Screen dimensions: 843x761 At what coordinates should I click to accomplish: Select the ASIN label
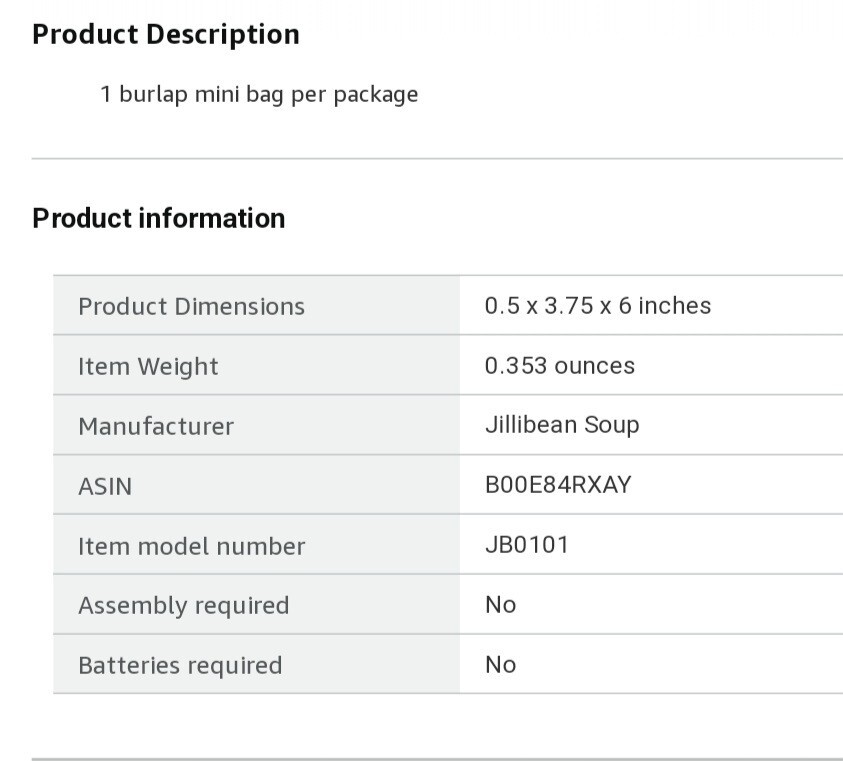click(105, 486)
